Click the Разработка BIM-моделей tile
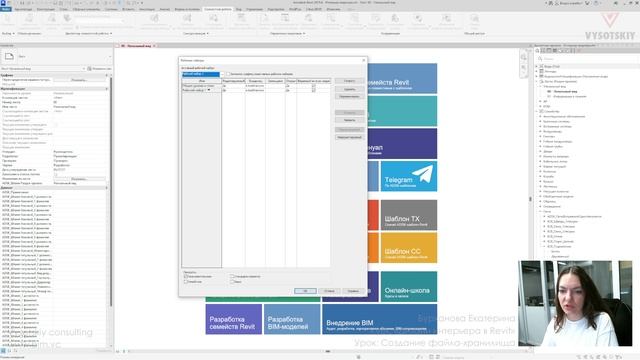The width and height of the screenshot is (640, 360). [292, 319]
